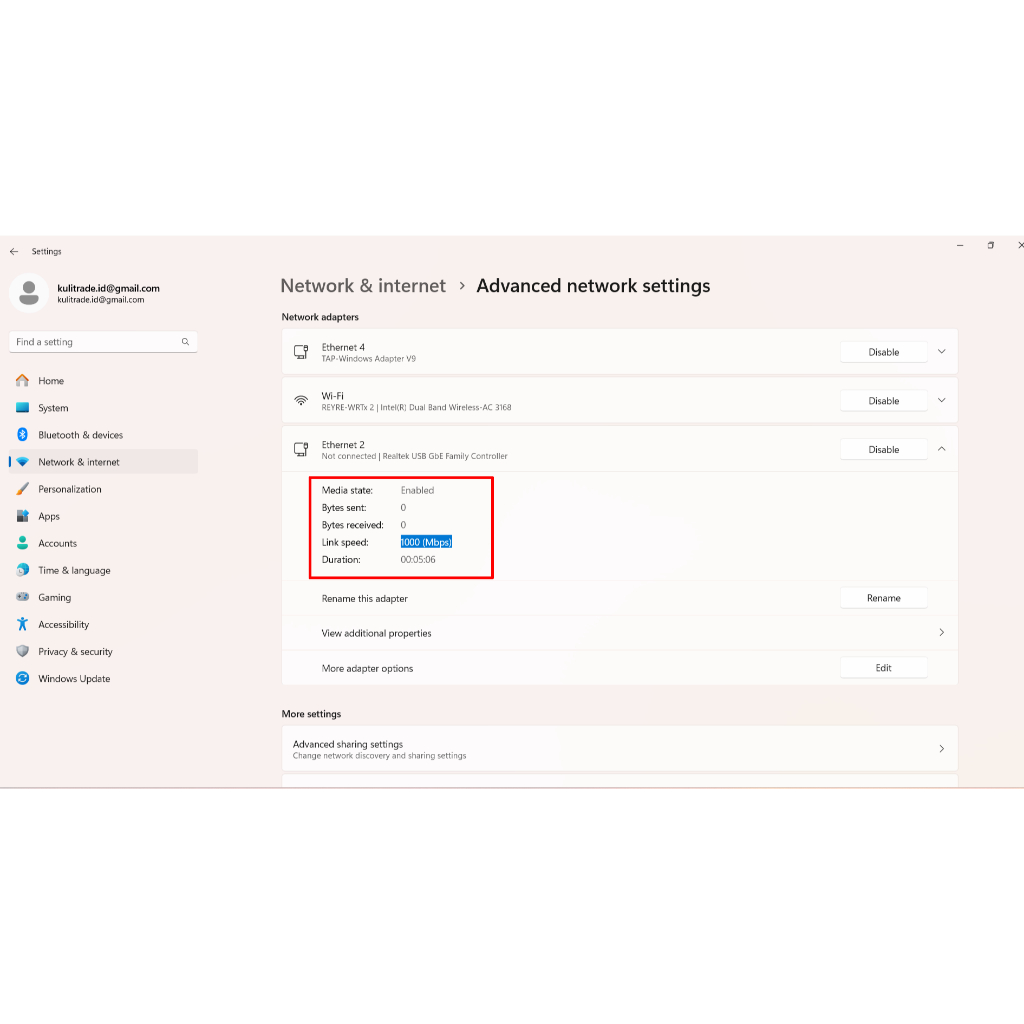Open the Home settings page

click(x=103, y=381)
